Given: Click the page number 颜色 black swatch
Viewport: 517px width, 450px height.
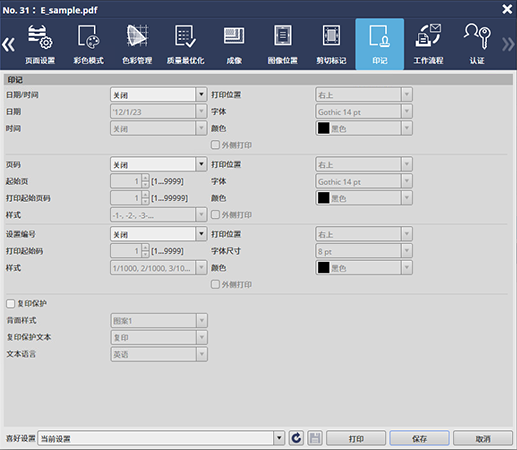Looking at the screenshot, I should [323, 198].
